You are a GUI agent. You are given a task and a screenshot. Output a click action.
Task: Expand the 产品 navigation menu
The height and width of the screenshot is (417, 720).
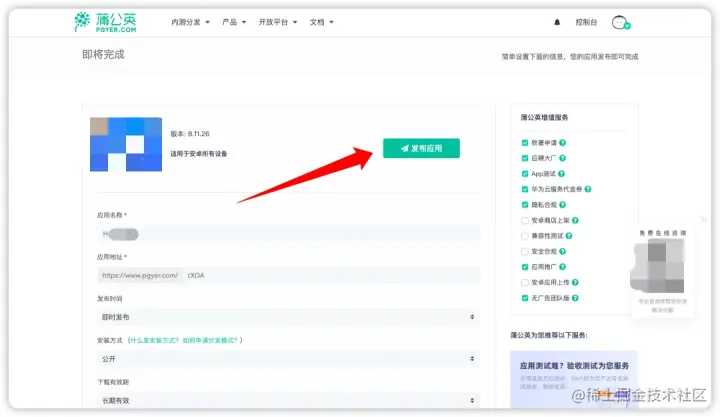234,22
